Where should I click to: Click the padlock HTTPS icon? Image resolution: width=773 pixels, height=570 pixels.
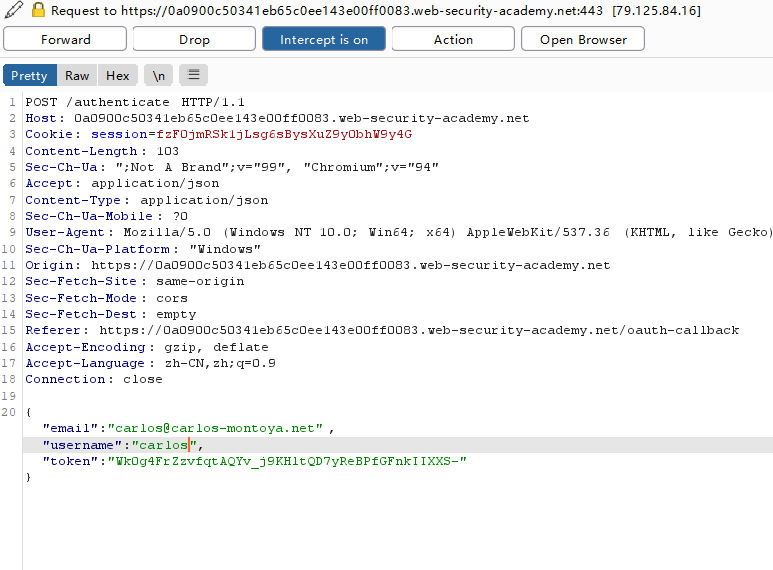pyautogui.click(x=38, y=10)
